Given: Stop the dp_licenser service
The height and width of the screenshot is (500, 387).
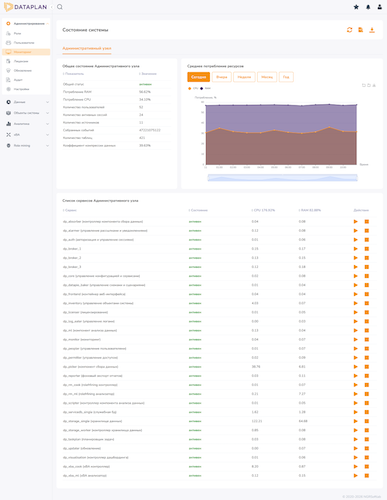Looking at the screenshot, I should coord(367,312).
